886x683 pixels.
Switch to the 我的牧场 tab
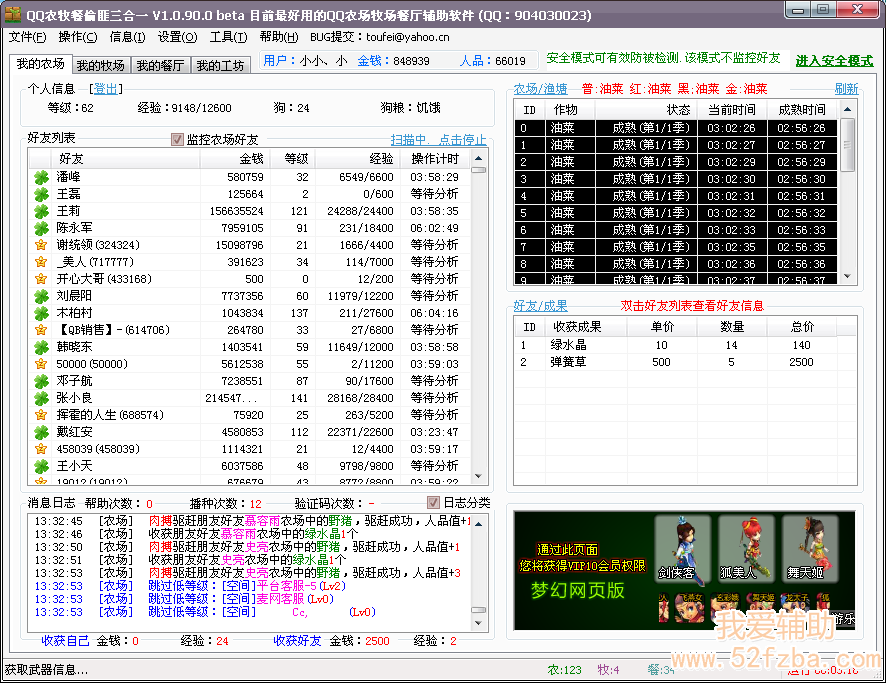(101, 66)
